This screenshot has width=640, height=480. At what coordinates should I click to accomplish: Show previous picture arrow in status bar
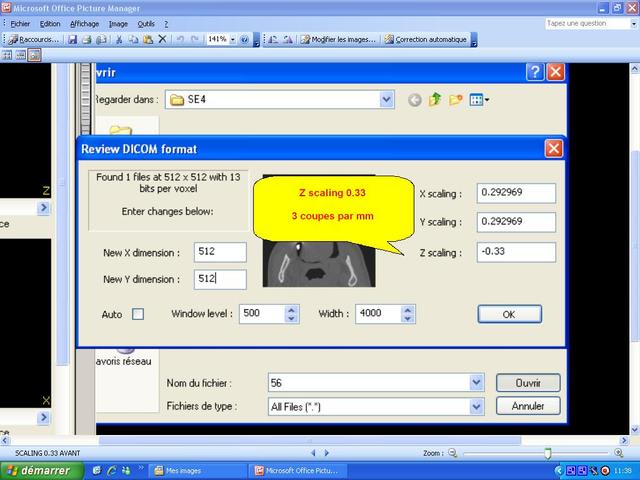click(313, 453)
